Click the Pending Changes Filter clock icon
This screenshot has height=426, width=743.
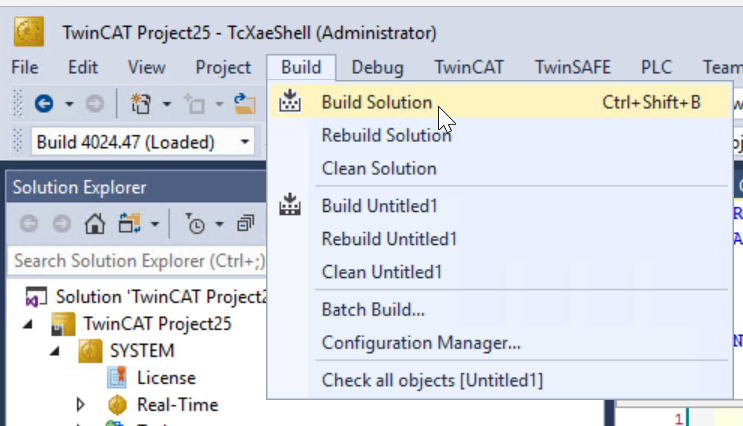(x=195, y=224)
